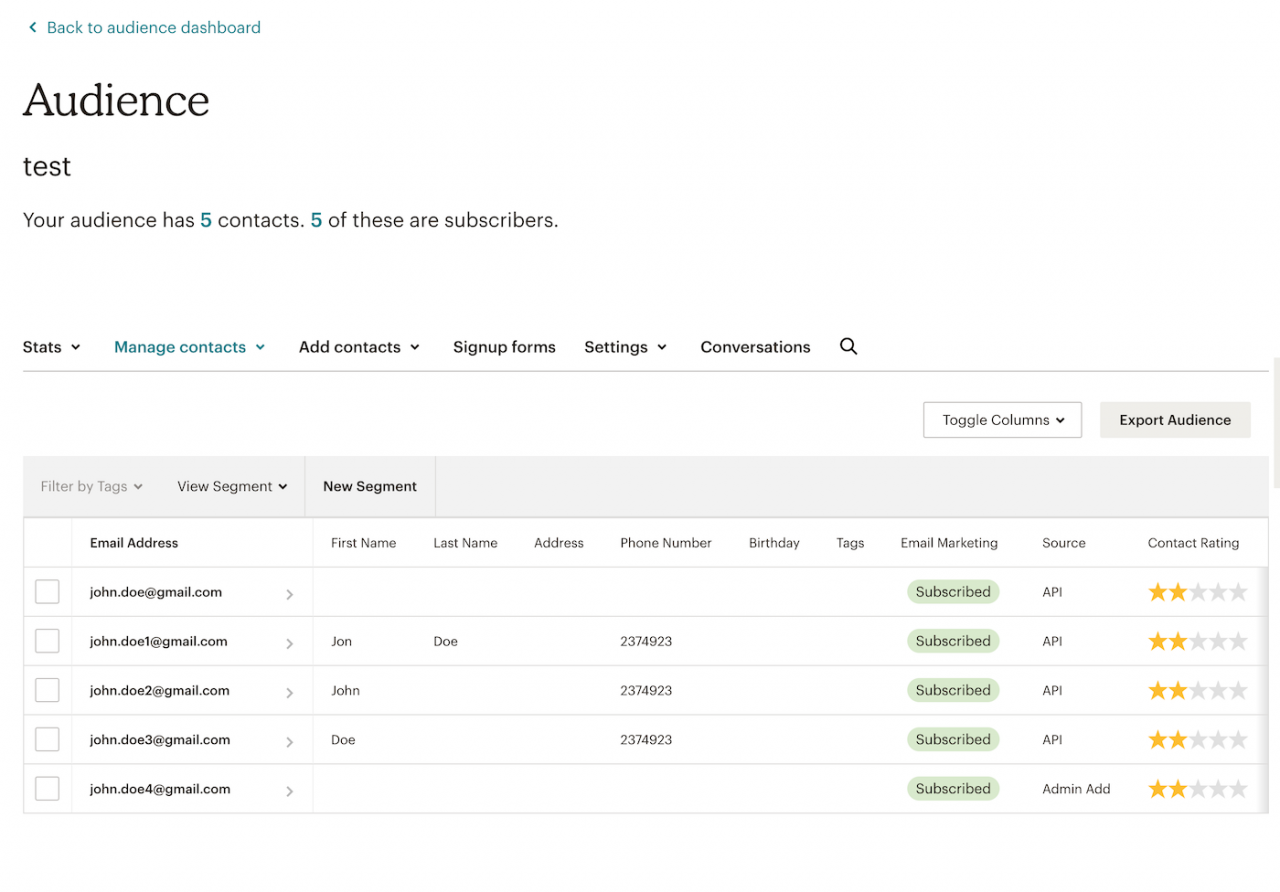Viewport: 1280px width, 892px height.
Task: Click email john.doe2@gmail.com
Action: 160,690
